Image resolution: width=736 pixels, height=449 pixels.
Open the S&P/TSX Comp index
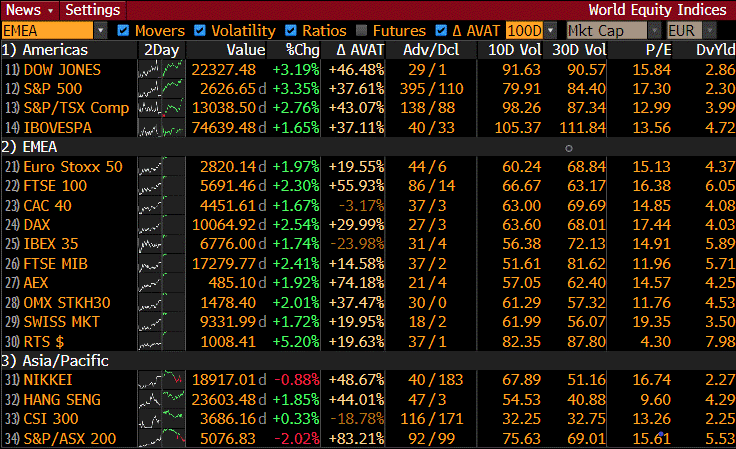click(x=76, y=108)
